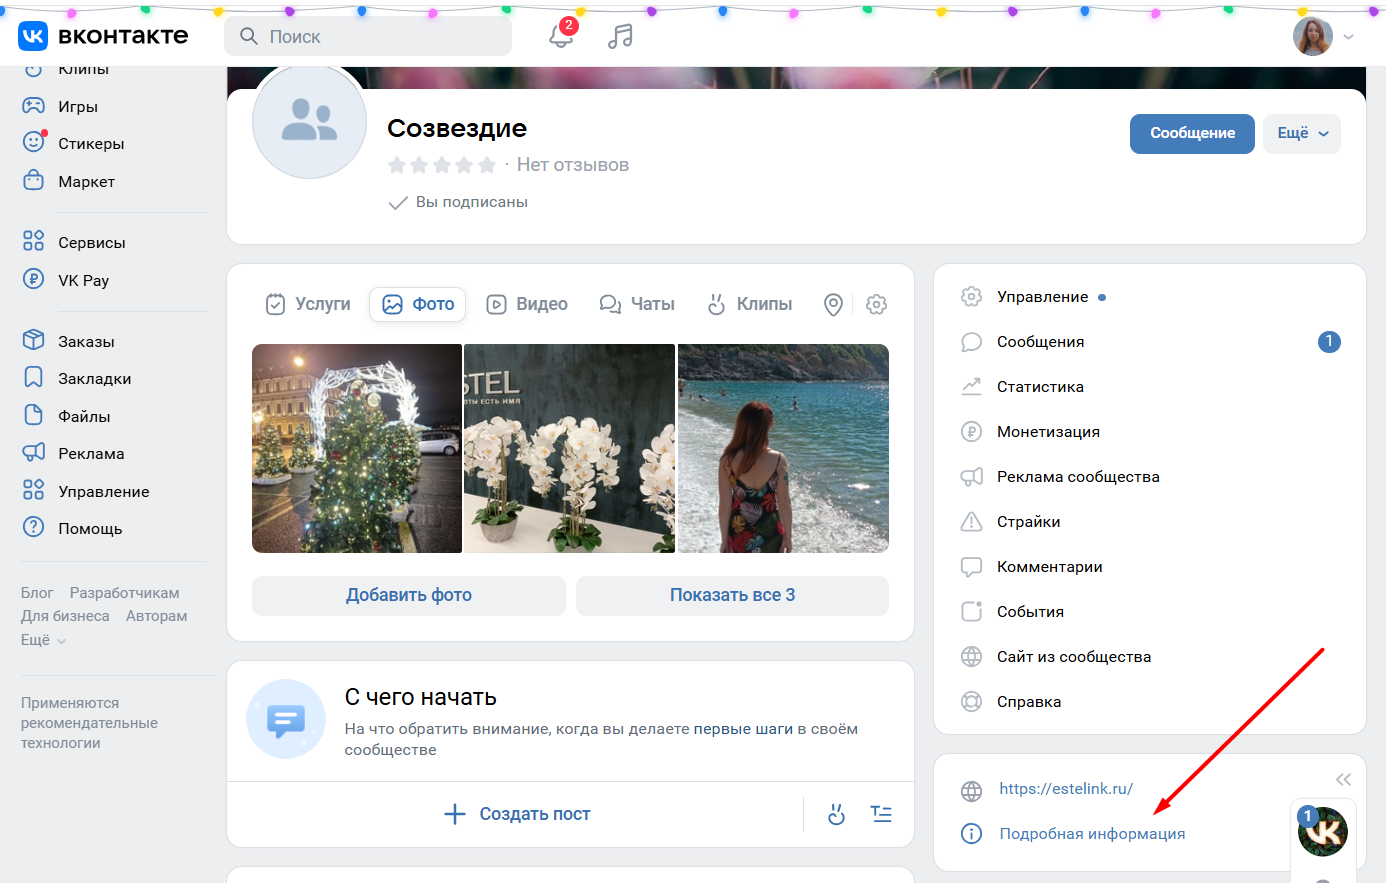Open Заказы box icon in sidebar
1386x883 pixels.
point(34,341)
